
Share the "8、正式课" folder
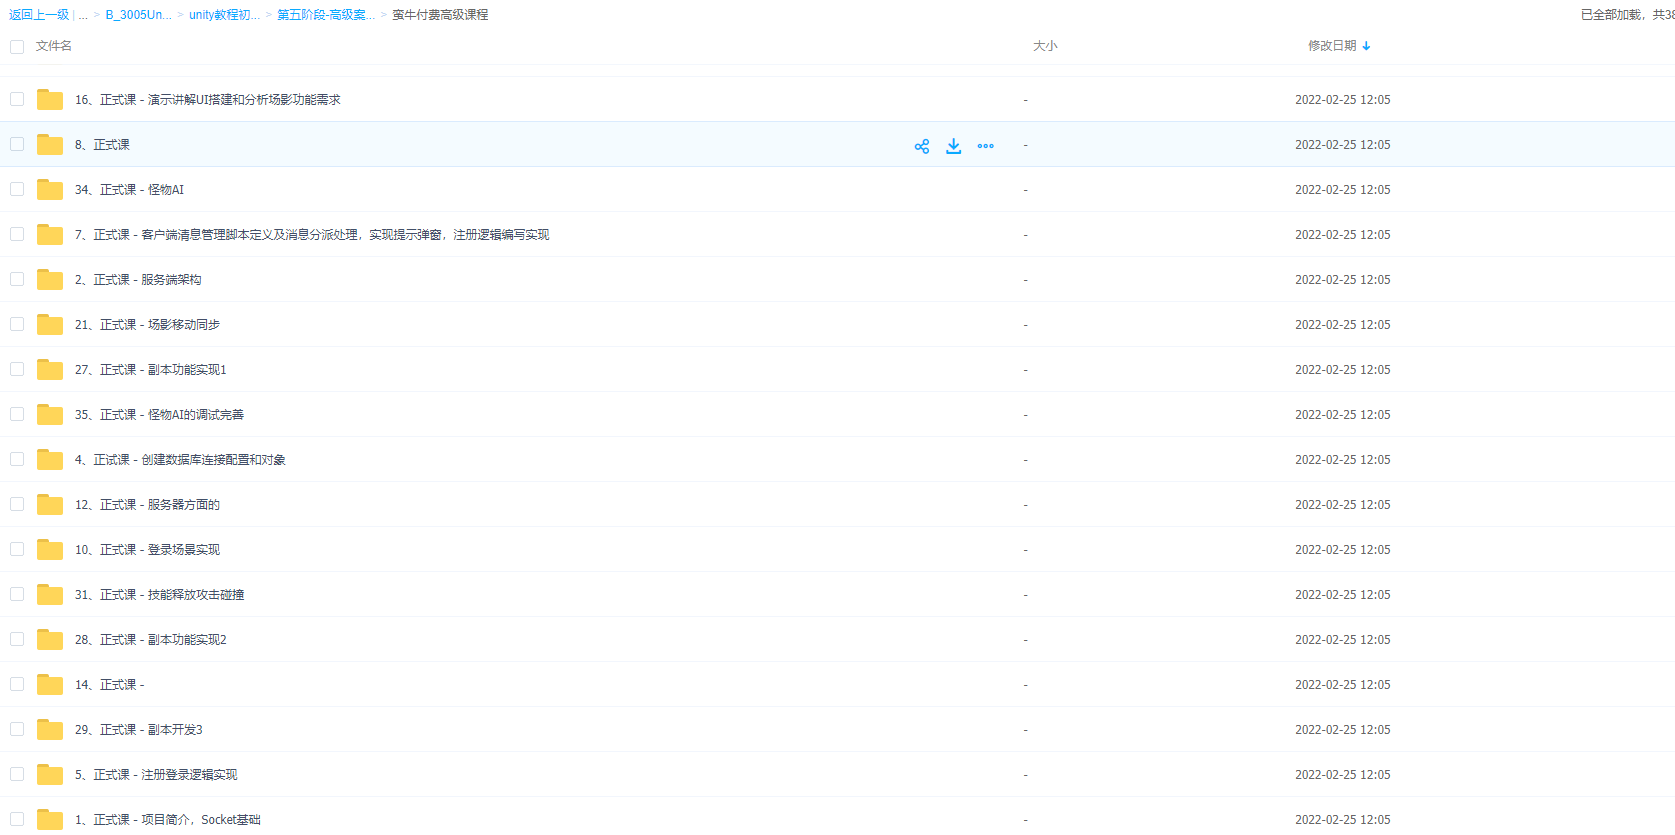pyautogui.click(x=922, y=146)
